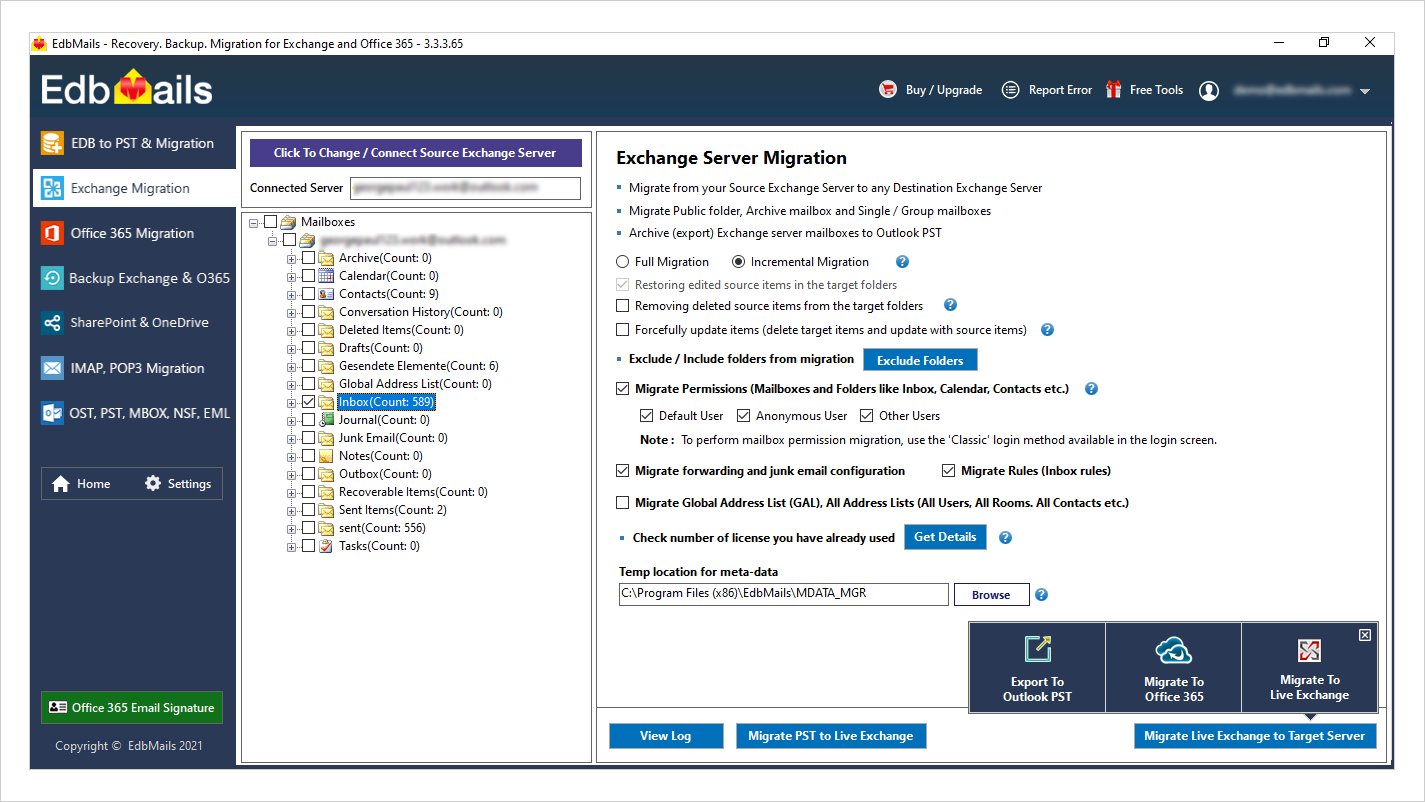Viewport: 1425px width, 802px height.
Task: Click the Migrate To Office 365 cloud icon
Action: [1174, 650]
